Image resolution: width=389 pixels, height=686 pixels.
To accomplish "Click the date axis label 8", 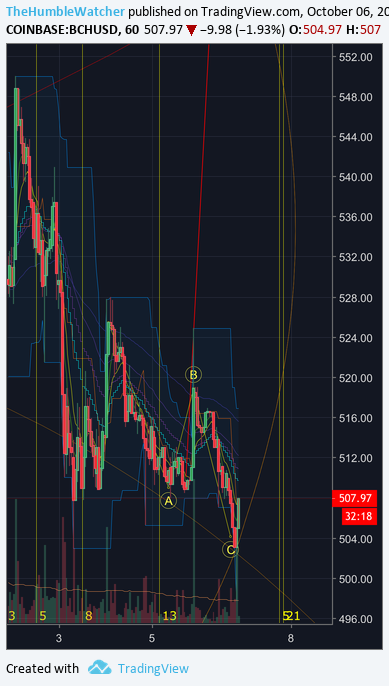I will (291, 638).
